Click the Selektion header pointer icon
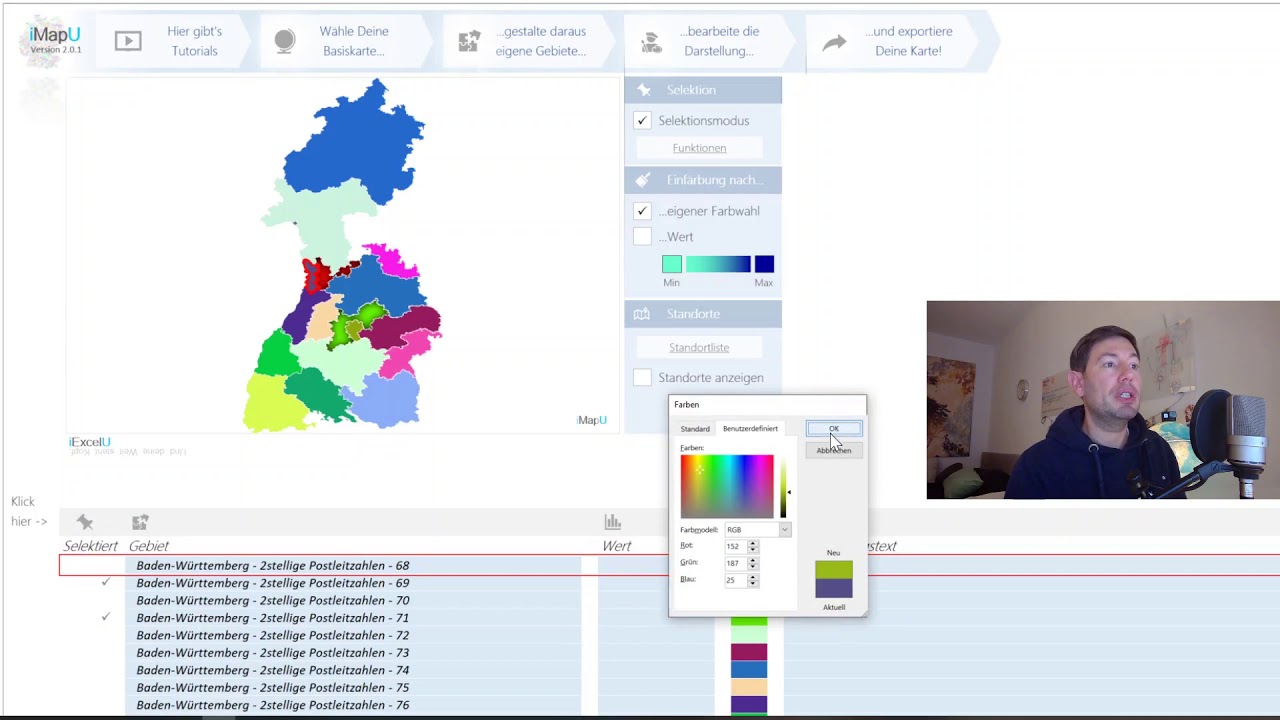Image resolution: width=1280 pixels, height=720 pixels. point(644,90)
